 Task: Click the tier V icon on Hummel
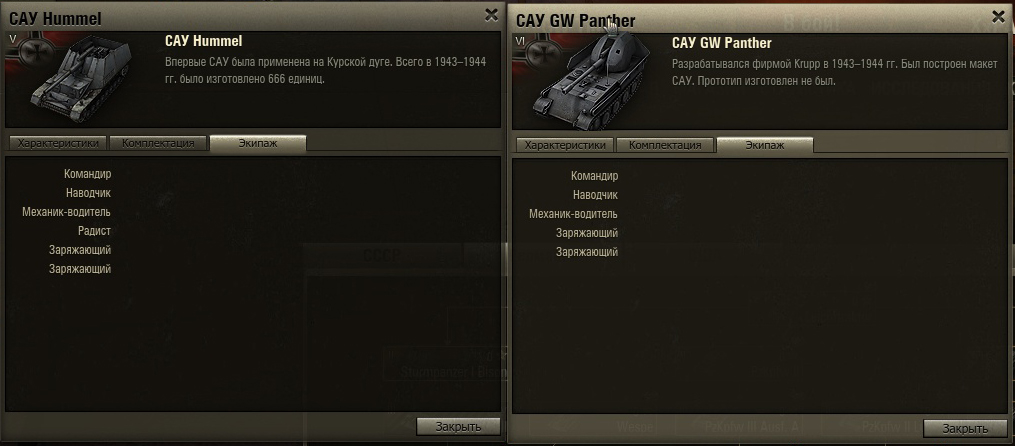(12, 39)
